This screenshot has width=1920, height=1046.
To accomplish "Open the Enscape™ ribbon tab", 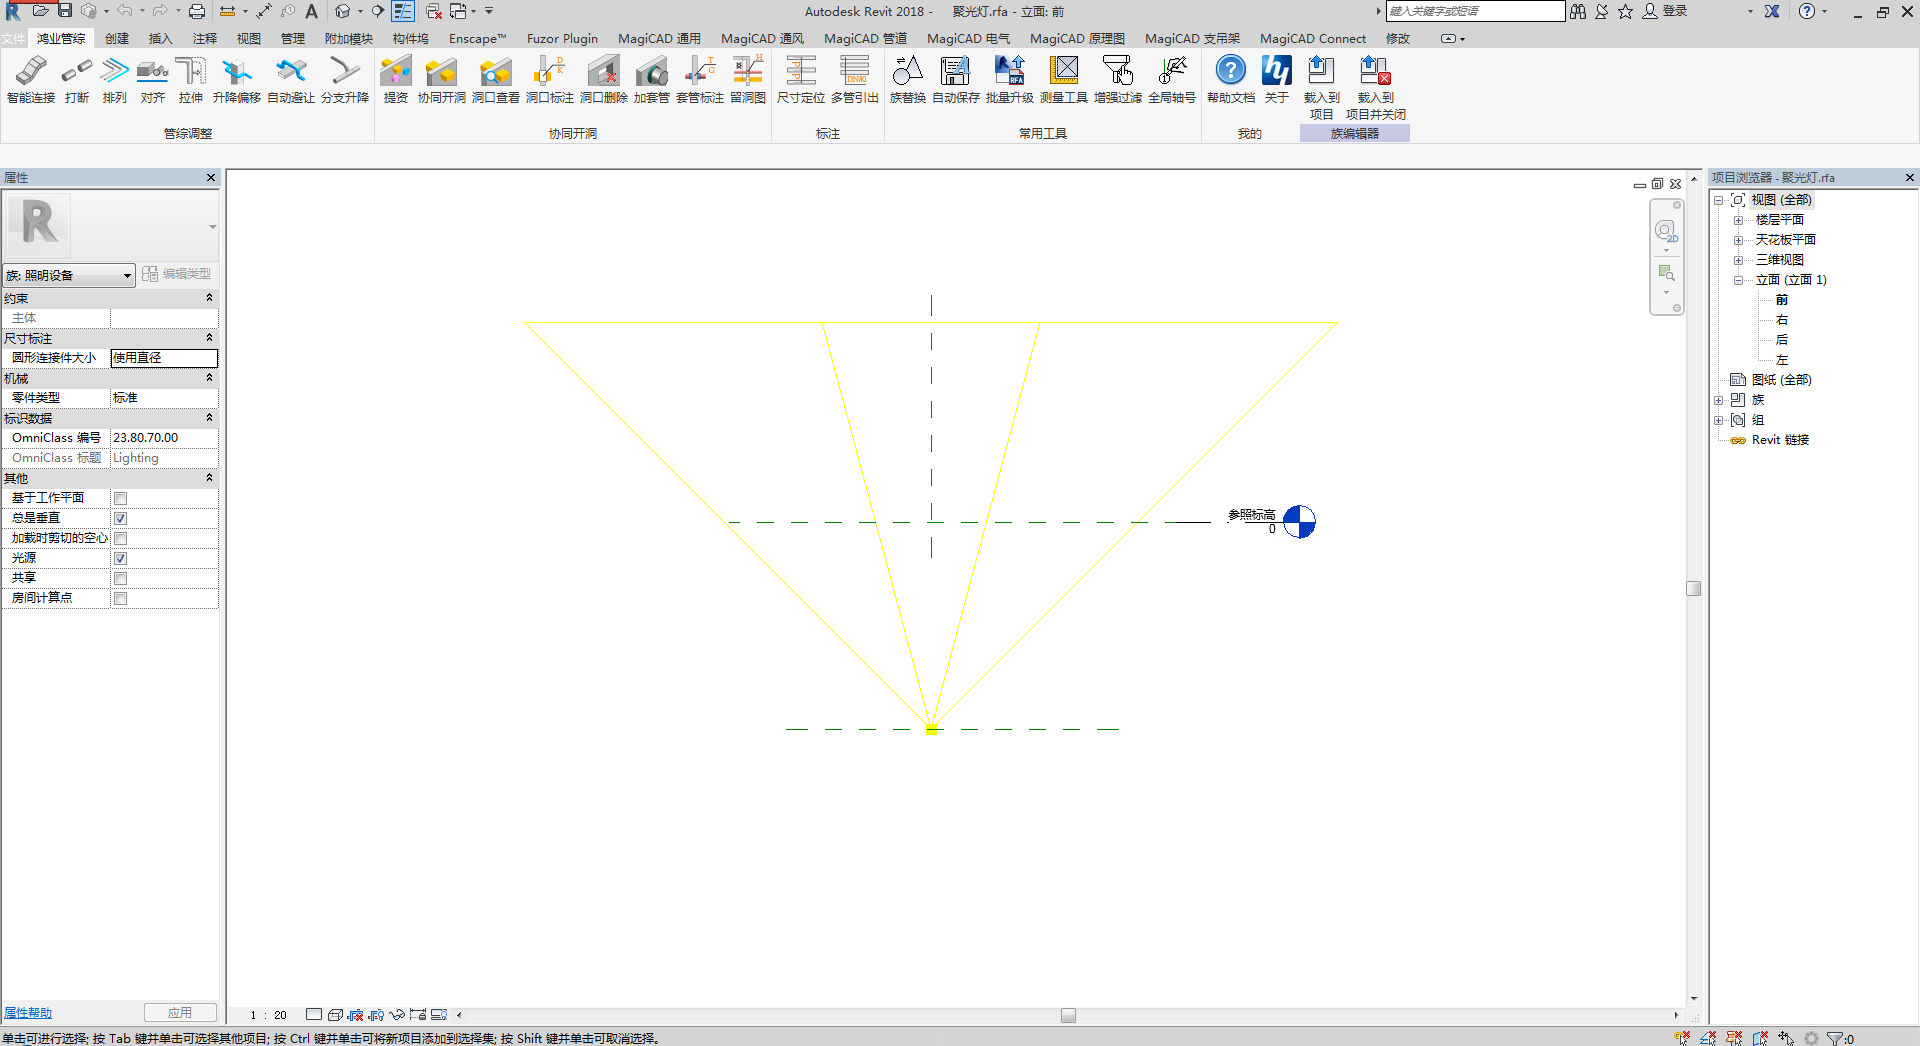I will (x=477, y=38).
